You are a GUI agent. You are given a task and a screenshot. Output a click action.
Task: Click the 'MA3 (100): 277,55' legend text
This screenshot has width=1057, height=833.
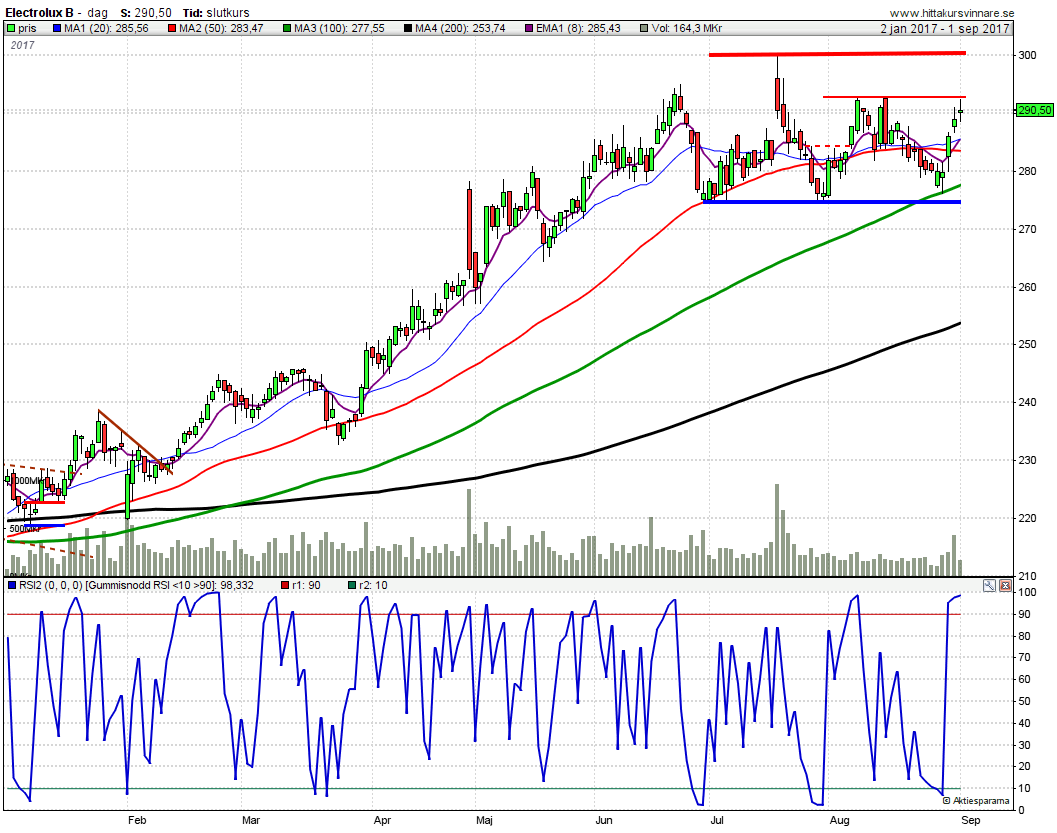pyautogui.click(x=339, y=28)
